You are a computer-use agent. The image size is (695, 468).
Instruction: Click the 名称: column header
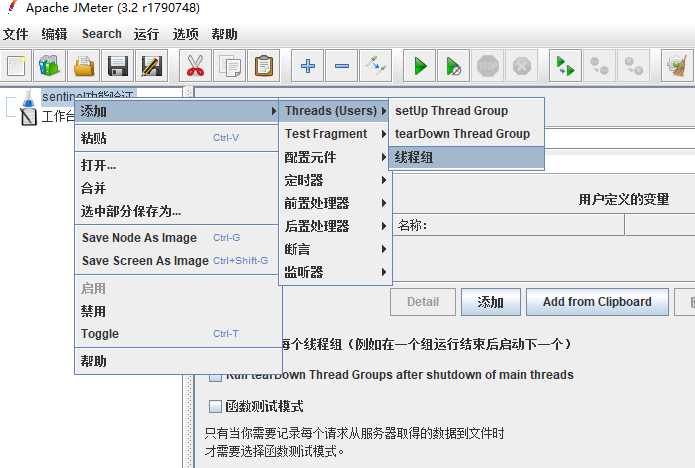click(x=509, y=225)
